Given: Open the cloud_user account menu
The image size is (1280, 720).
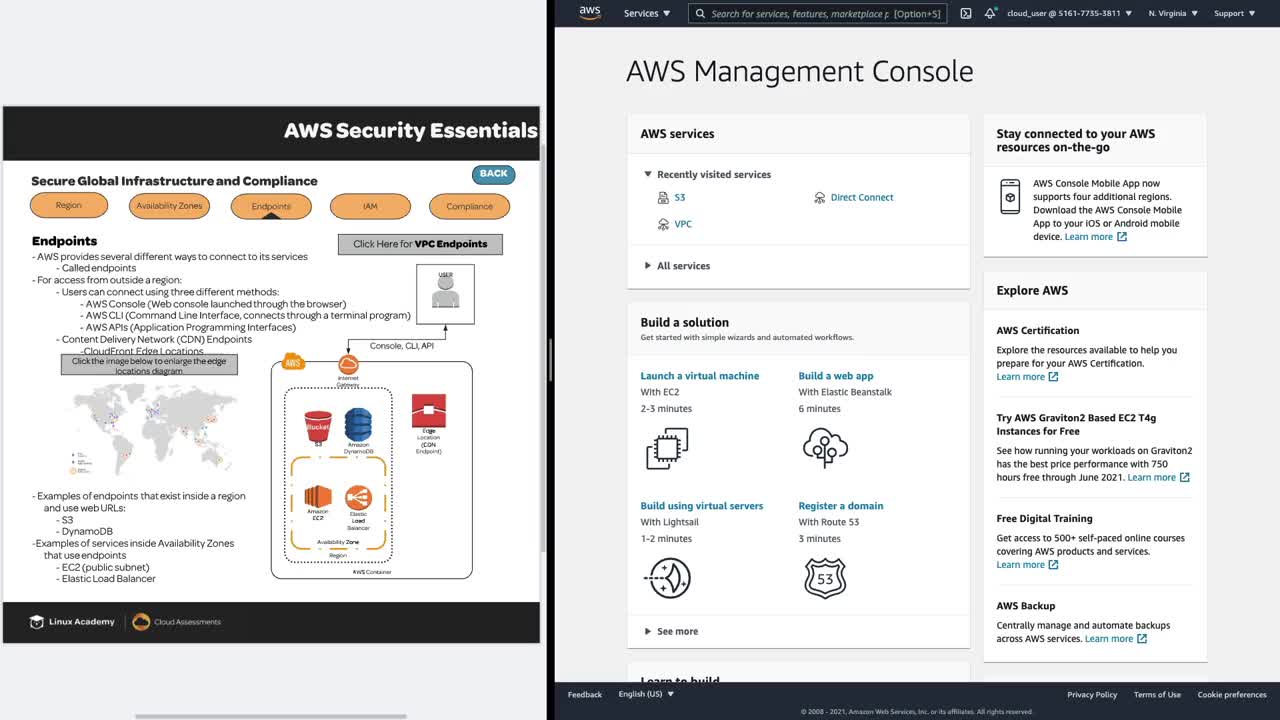Looking at the screenshot, I should click(1069, 14).
